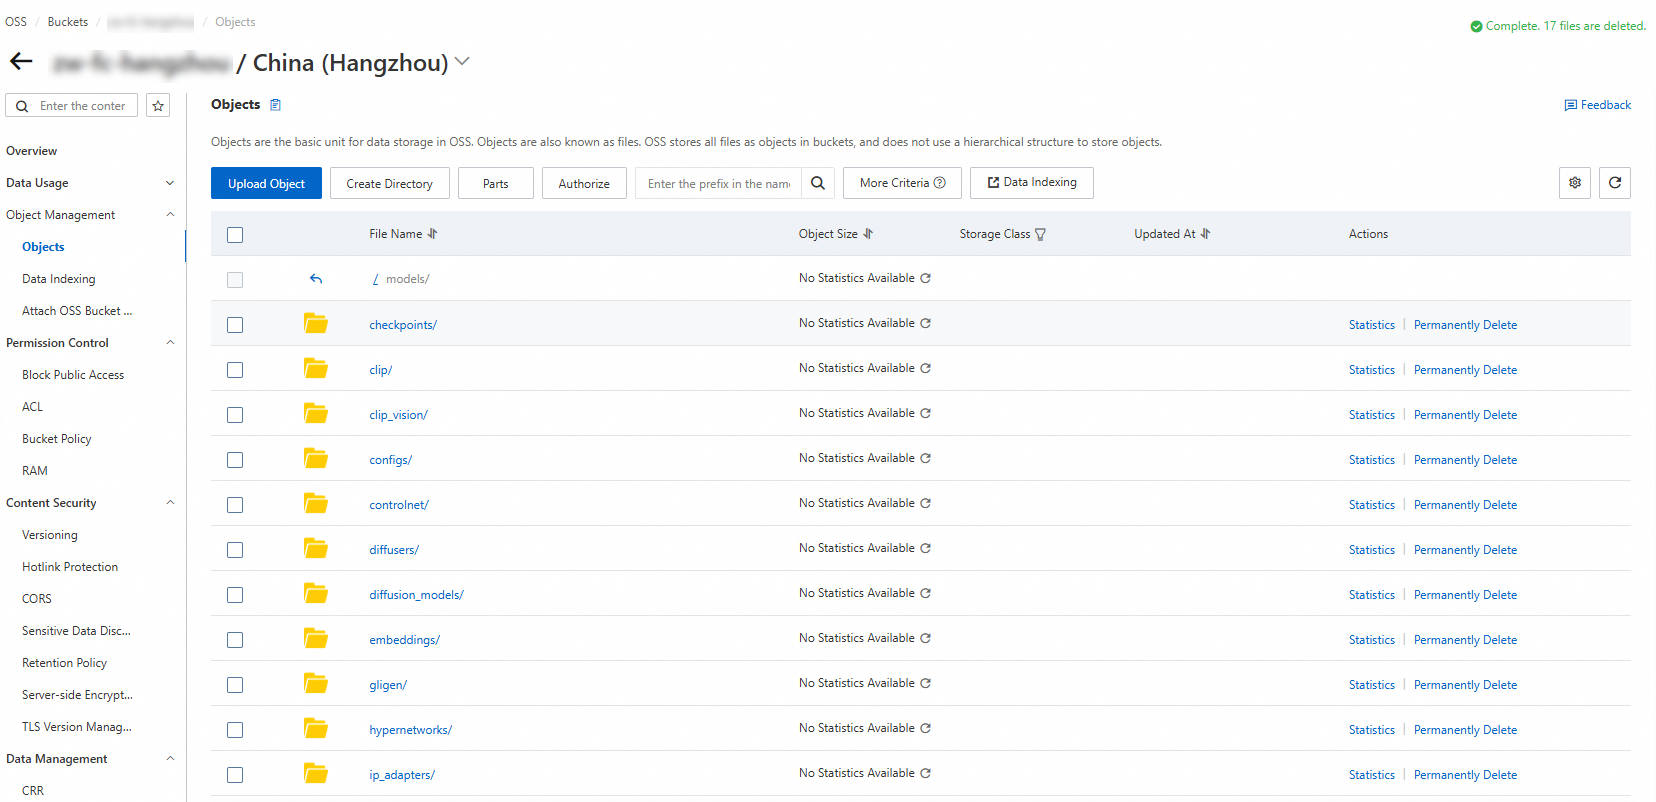Select the clip_vision/ row checkbox

click(235, 415)
